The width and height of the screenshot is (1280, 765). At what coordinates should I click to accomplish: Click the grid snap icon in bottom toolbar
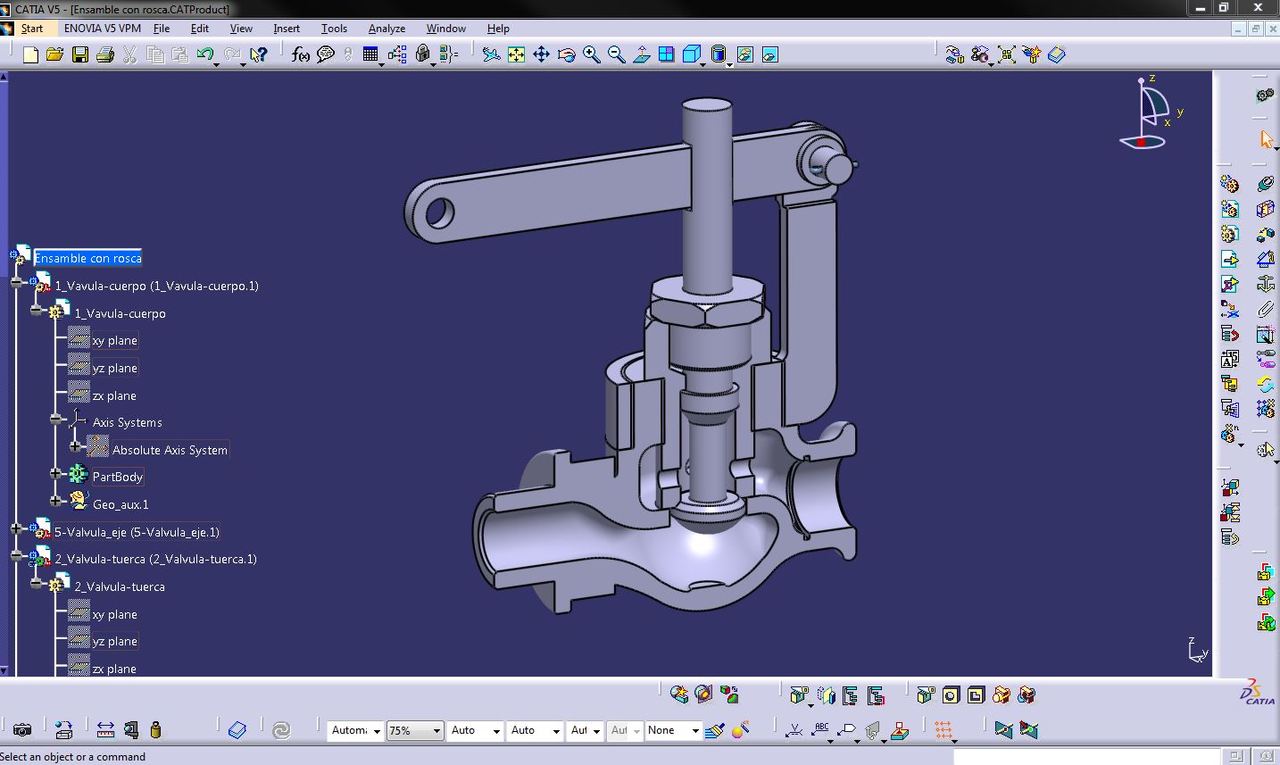point(943,731)
